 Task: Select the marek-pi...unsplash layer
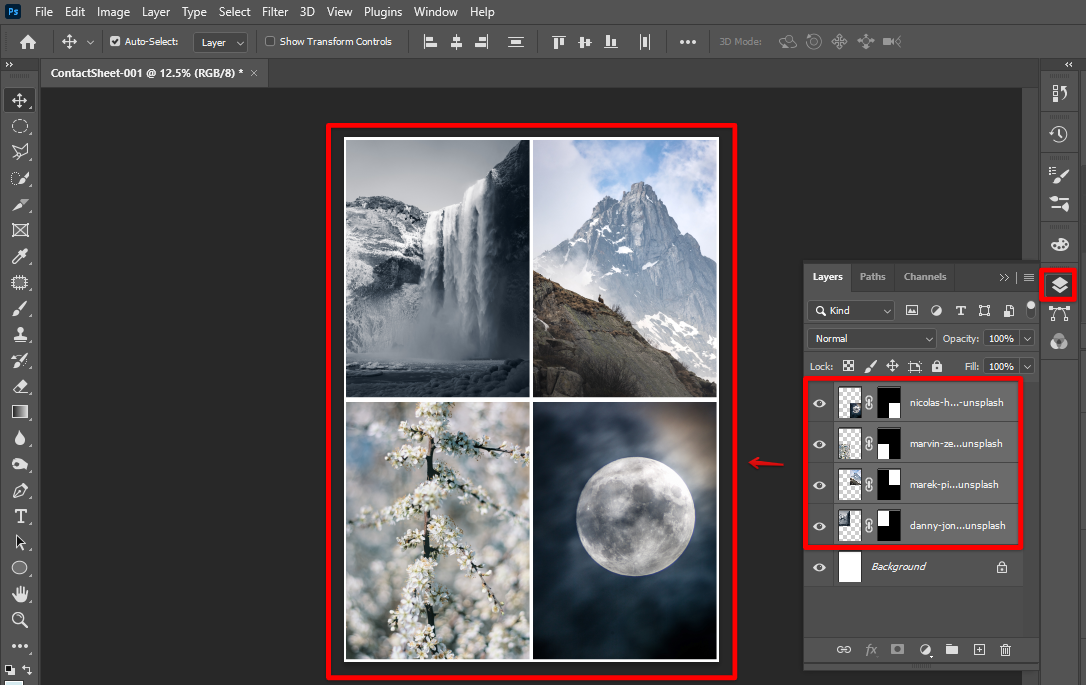point(953,485)
